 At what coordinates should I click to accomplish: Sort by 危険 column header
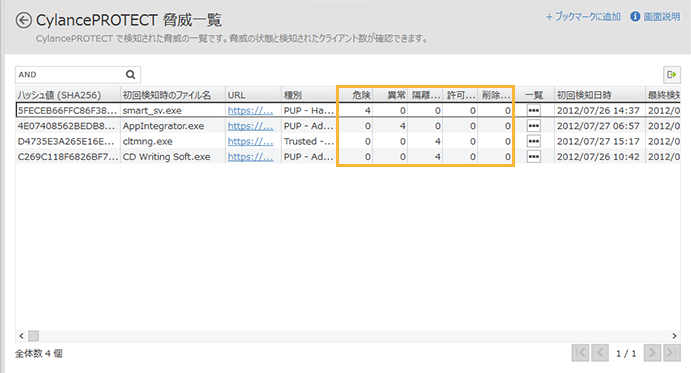tap(355, 95)
